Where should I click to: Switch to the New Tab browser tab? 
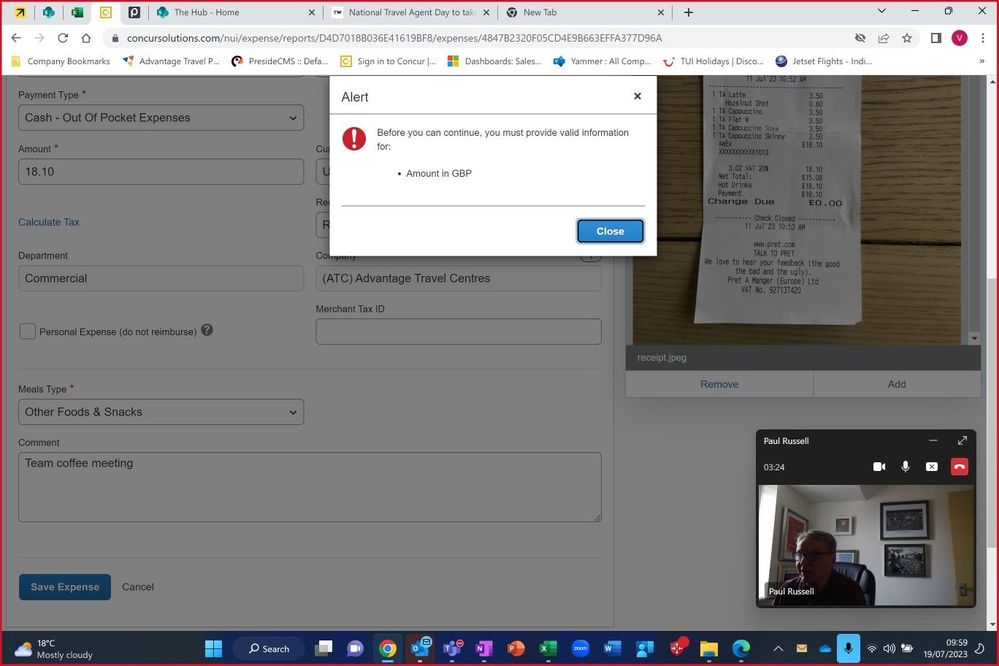tap(585, 12)
